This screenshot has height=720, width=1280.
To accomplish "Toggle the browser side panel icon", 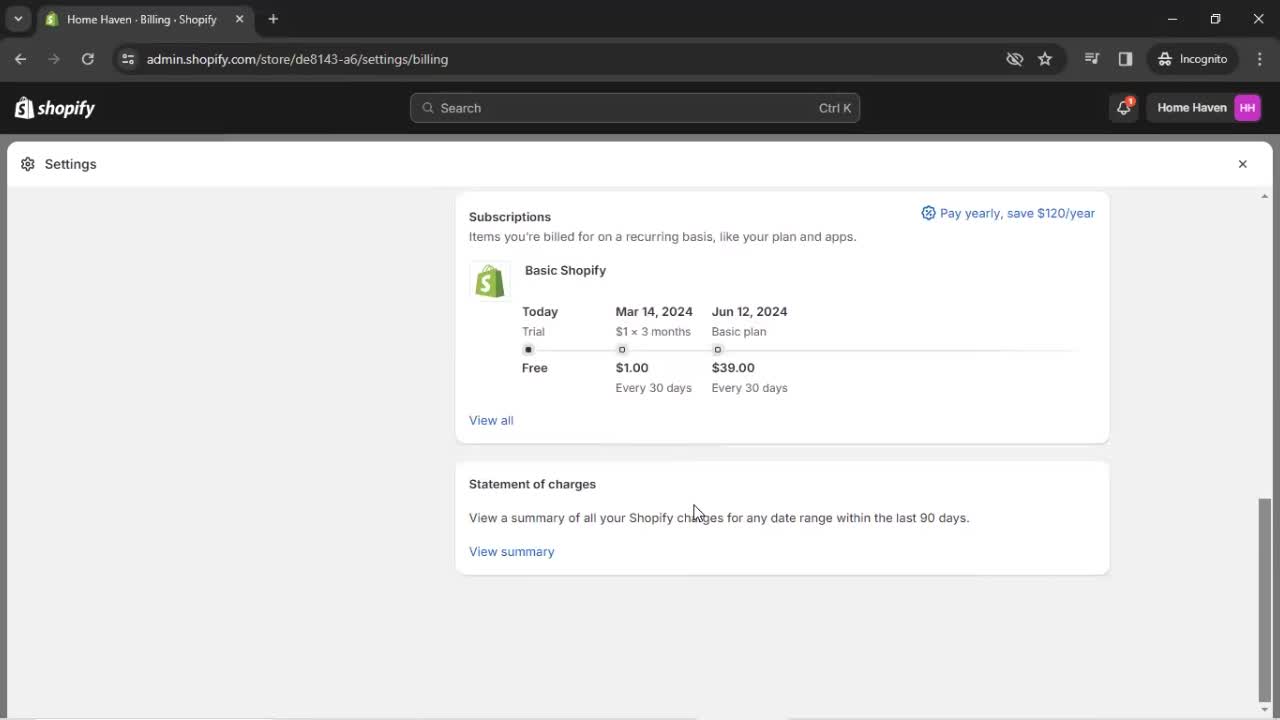I will point(1125,59).
